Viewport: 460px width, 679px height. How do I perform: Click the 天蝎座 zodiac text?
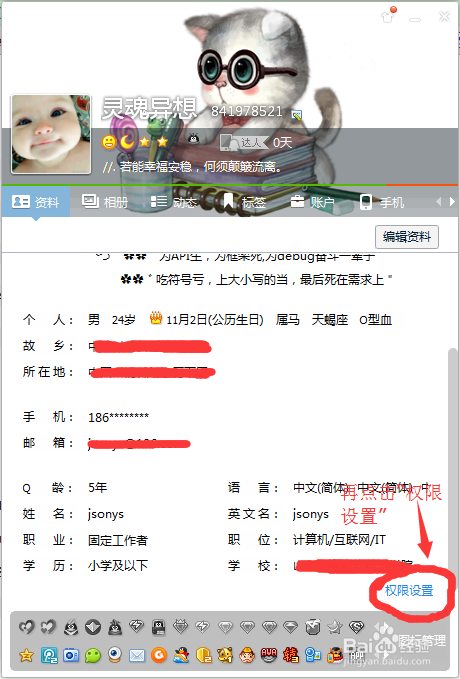[330, 320]
